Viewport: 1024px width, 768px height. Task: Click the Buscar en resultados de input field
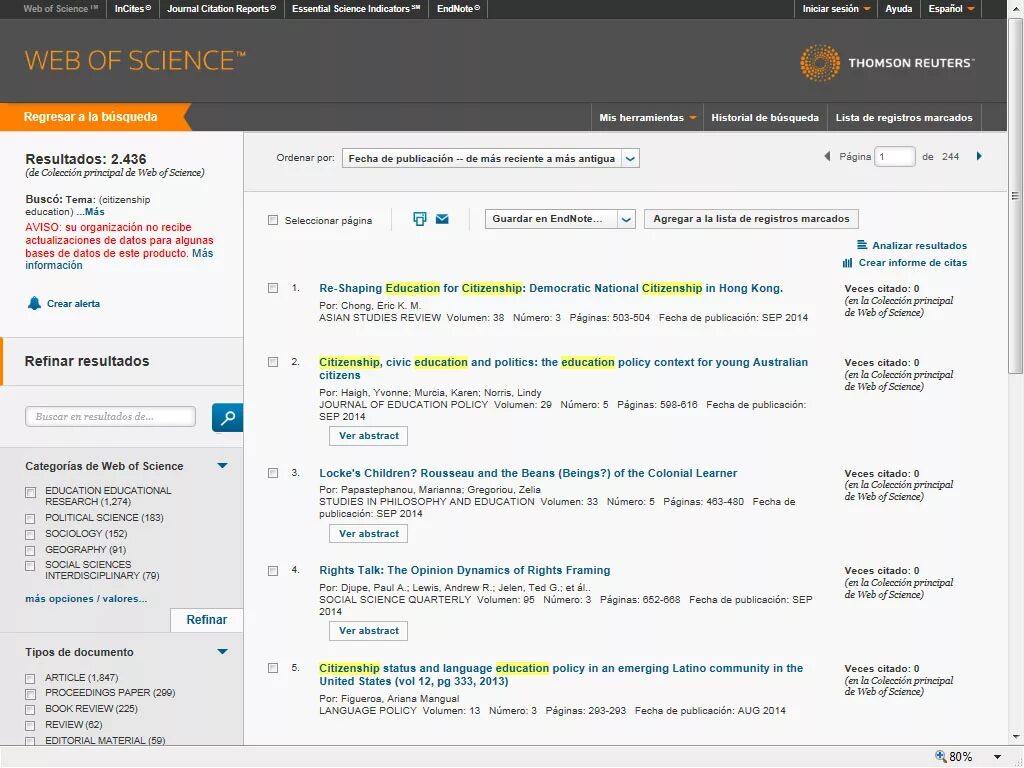pos(110,417)
